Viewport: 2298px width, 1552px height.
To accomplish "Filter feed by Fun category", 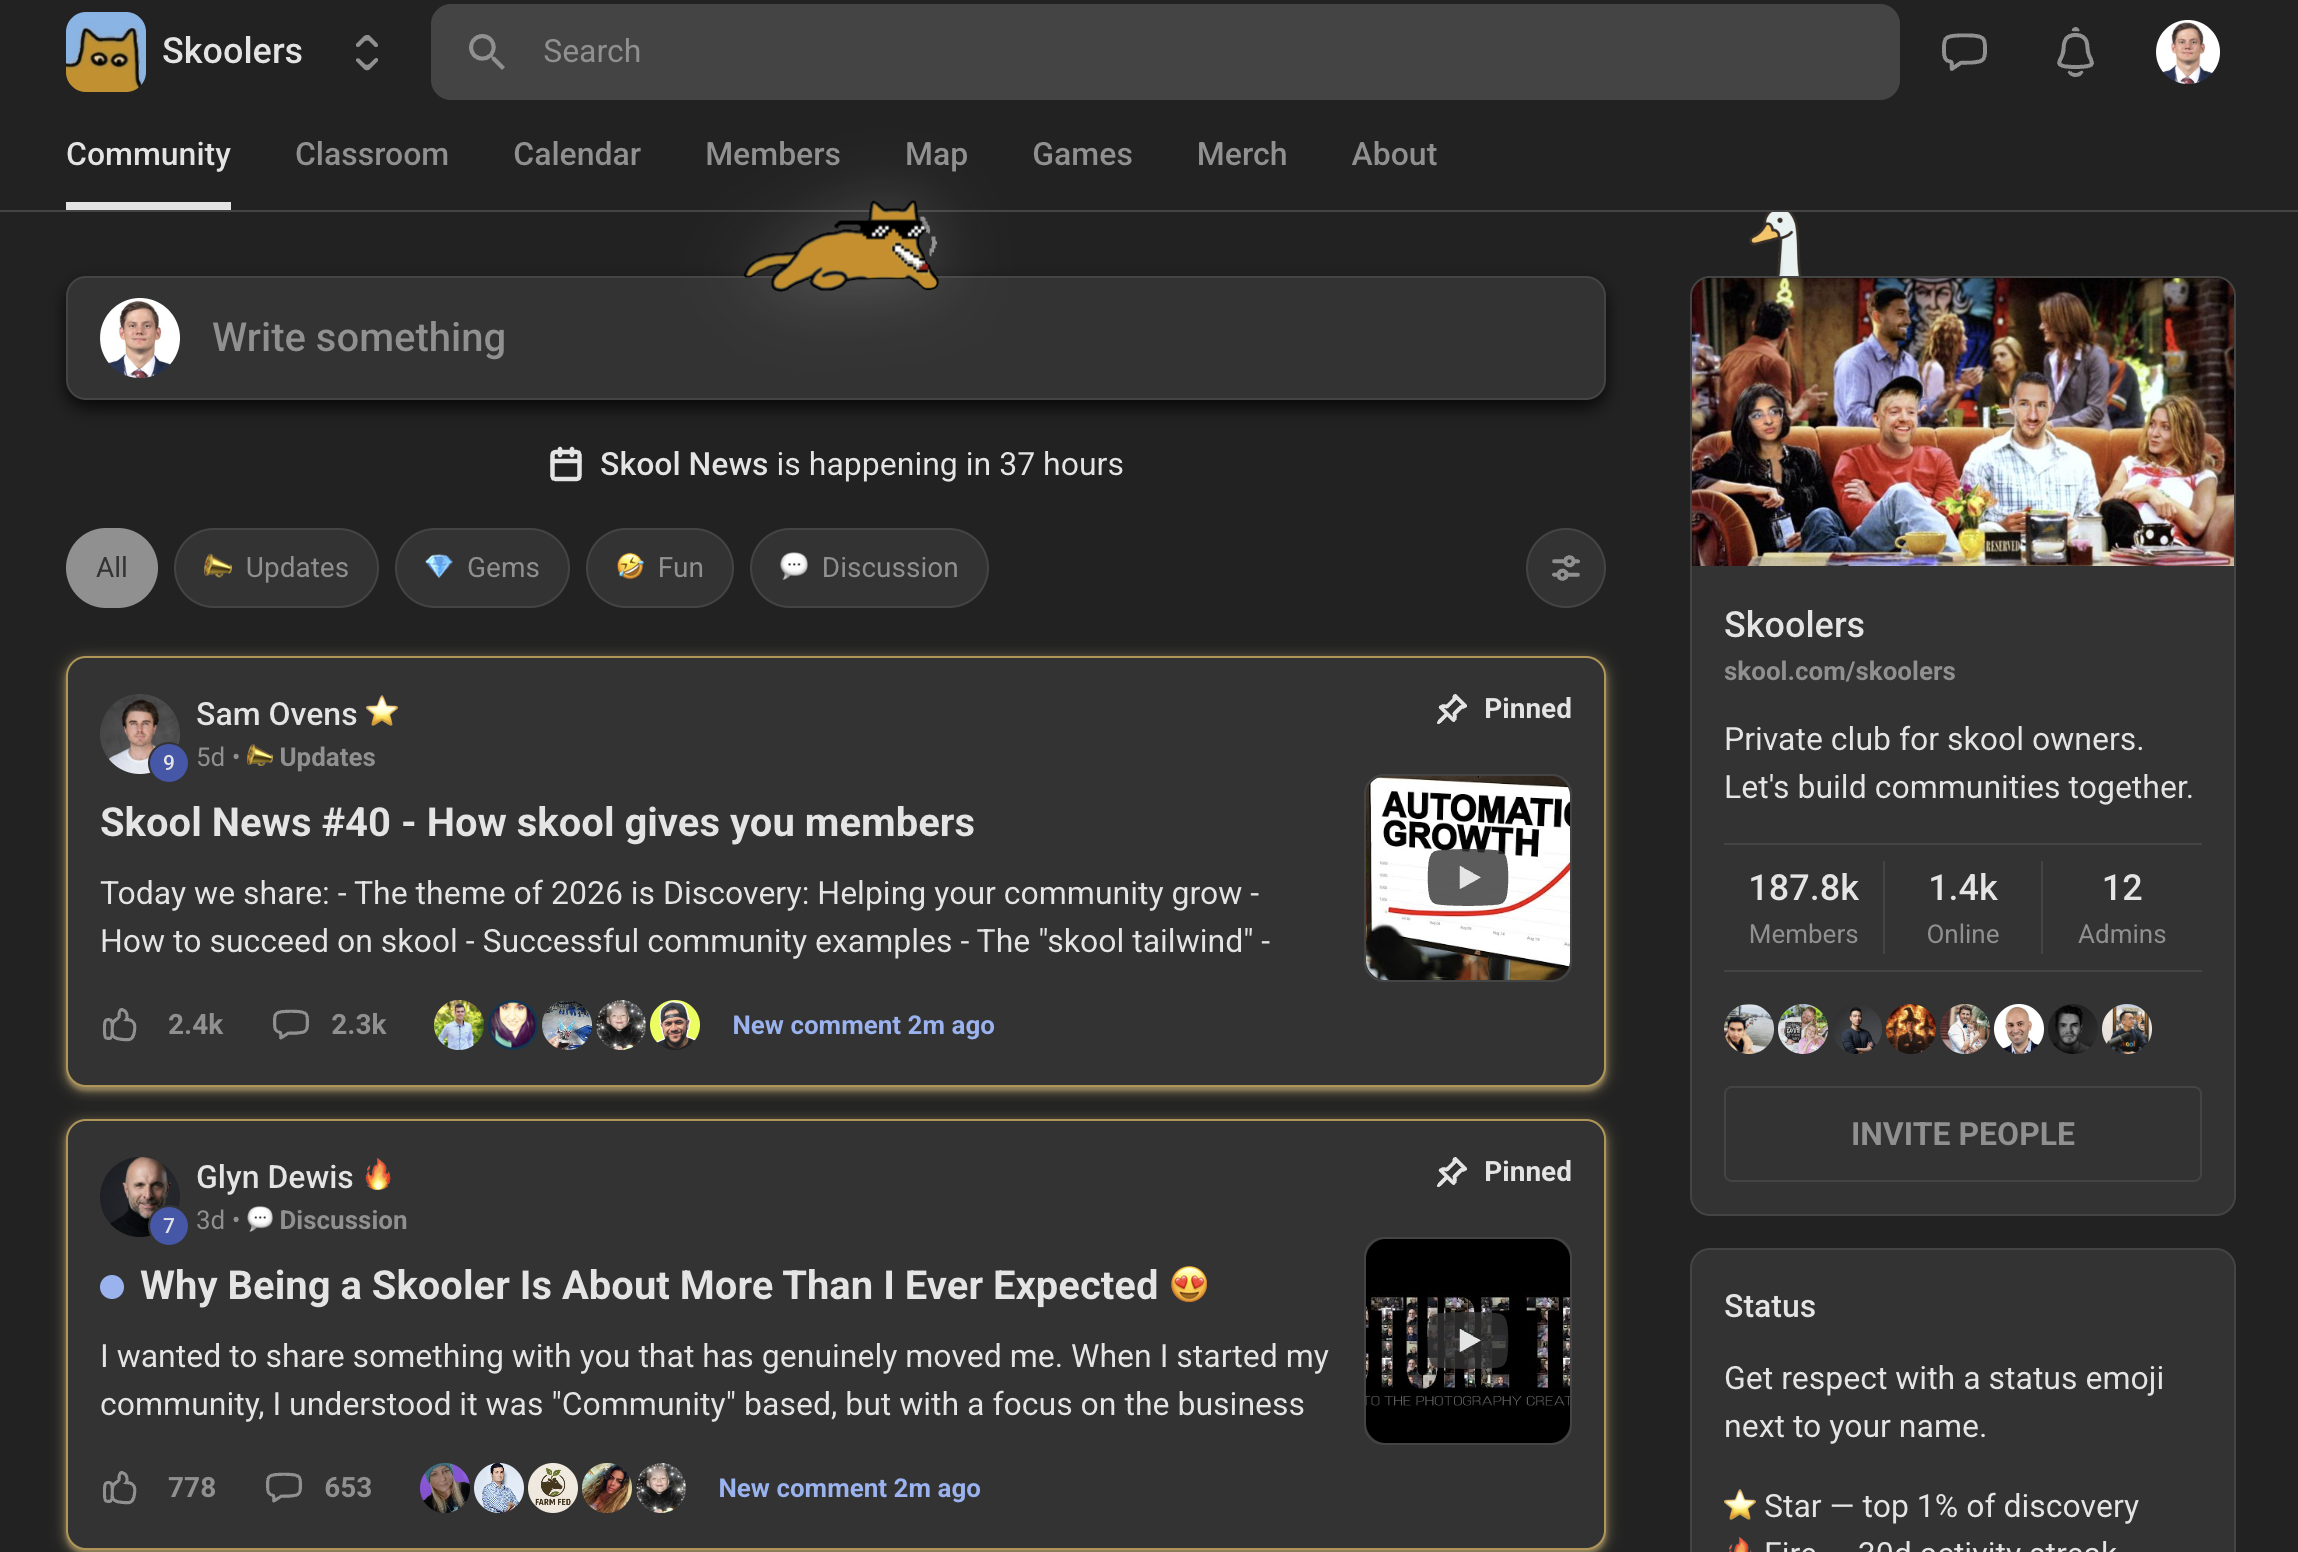I will (660, 568).
